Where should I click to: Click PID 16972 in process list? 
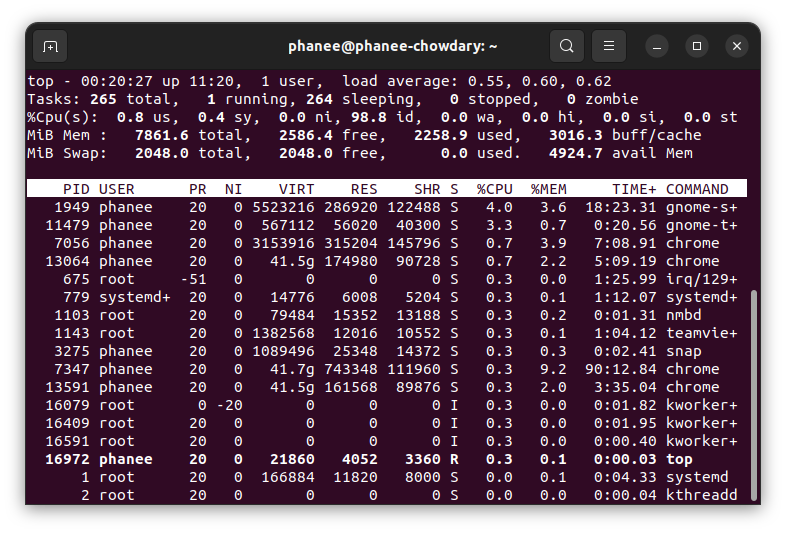click(67, 459)
